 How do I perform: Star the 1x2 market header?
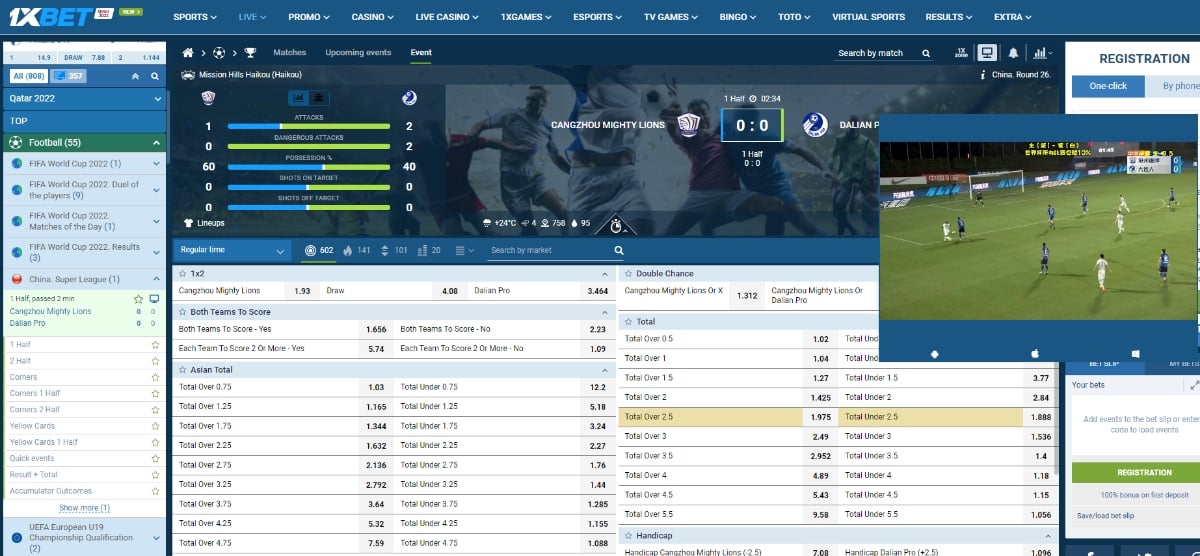pyautogui.click(x=182, y=273)
